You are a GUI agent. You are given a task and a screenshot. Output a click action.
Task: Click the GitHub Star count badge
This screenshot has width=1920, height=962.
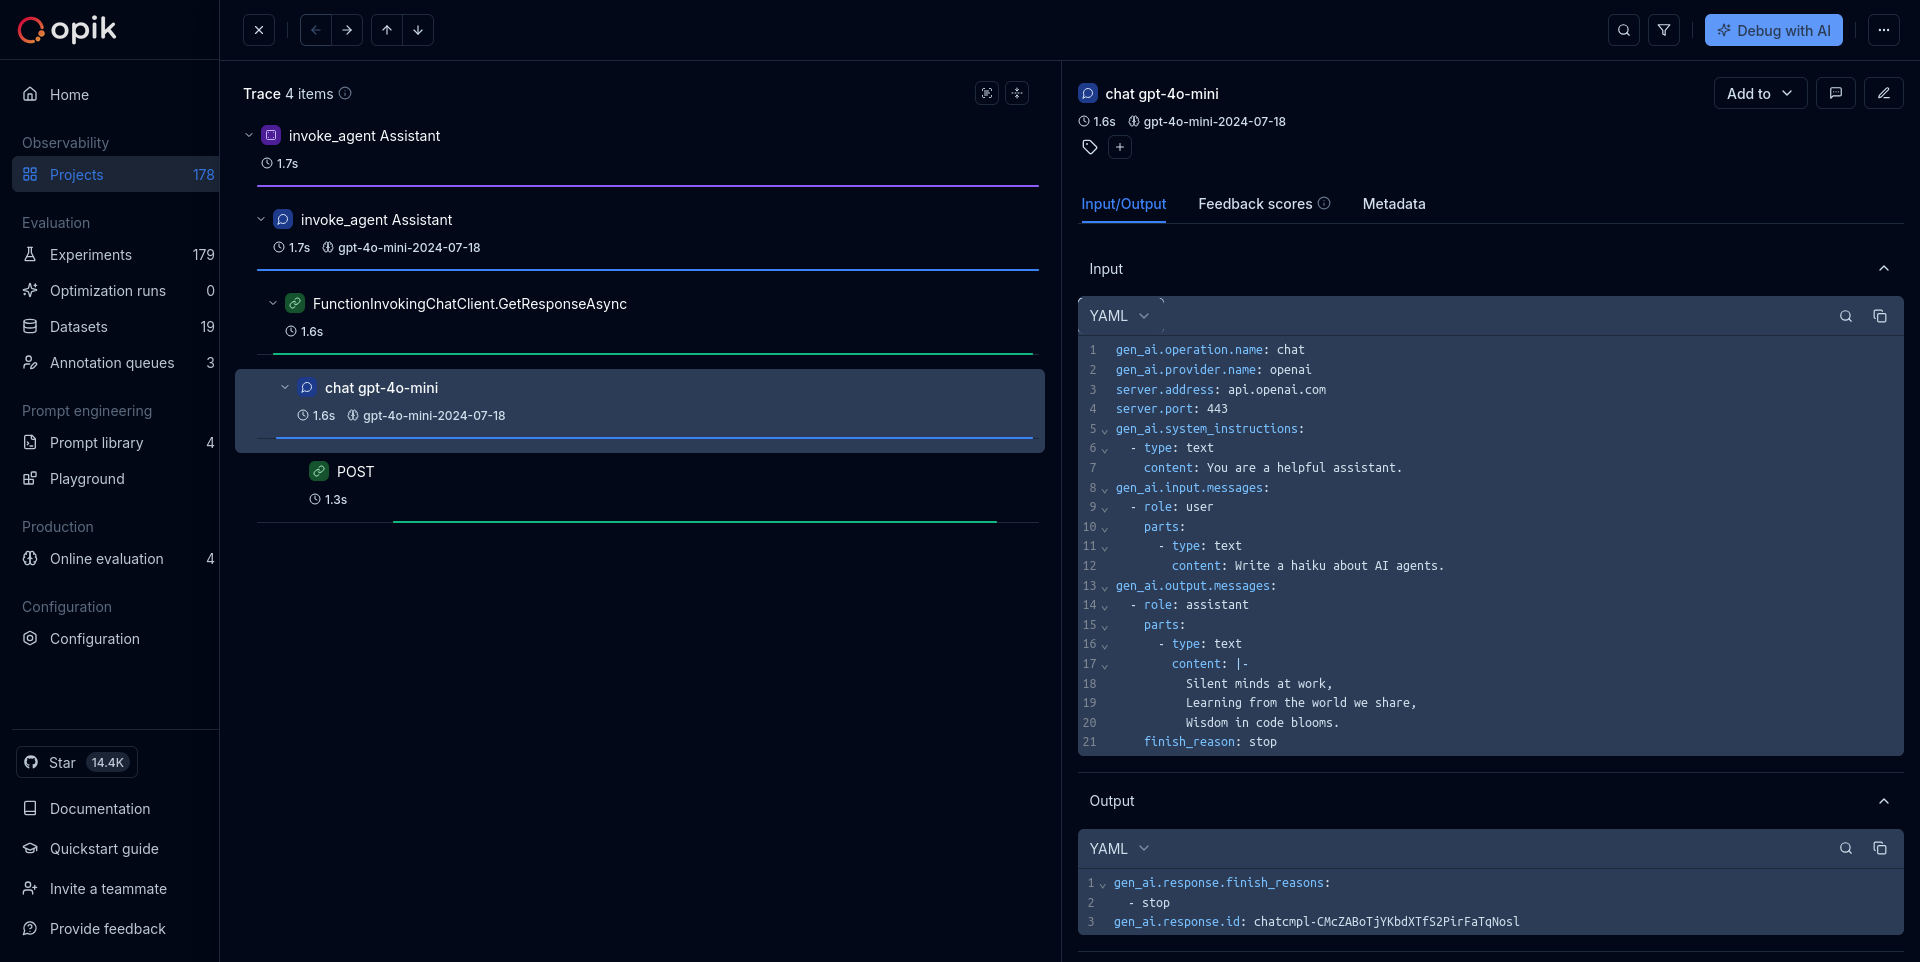(108, 762)
